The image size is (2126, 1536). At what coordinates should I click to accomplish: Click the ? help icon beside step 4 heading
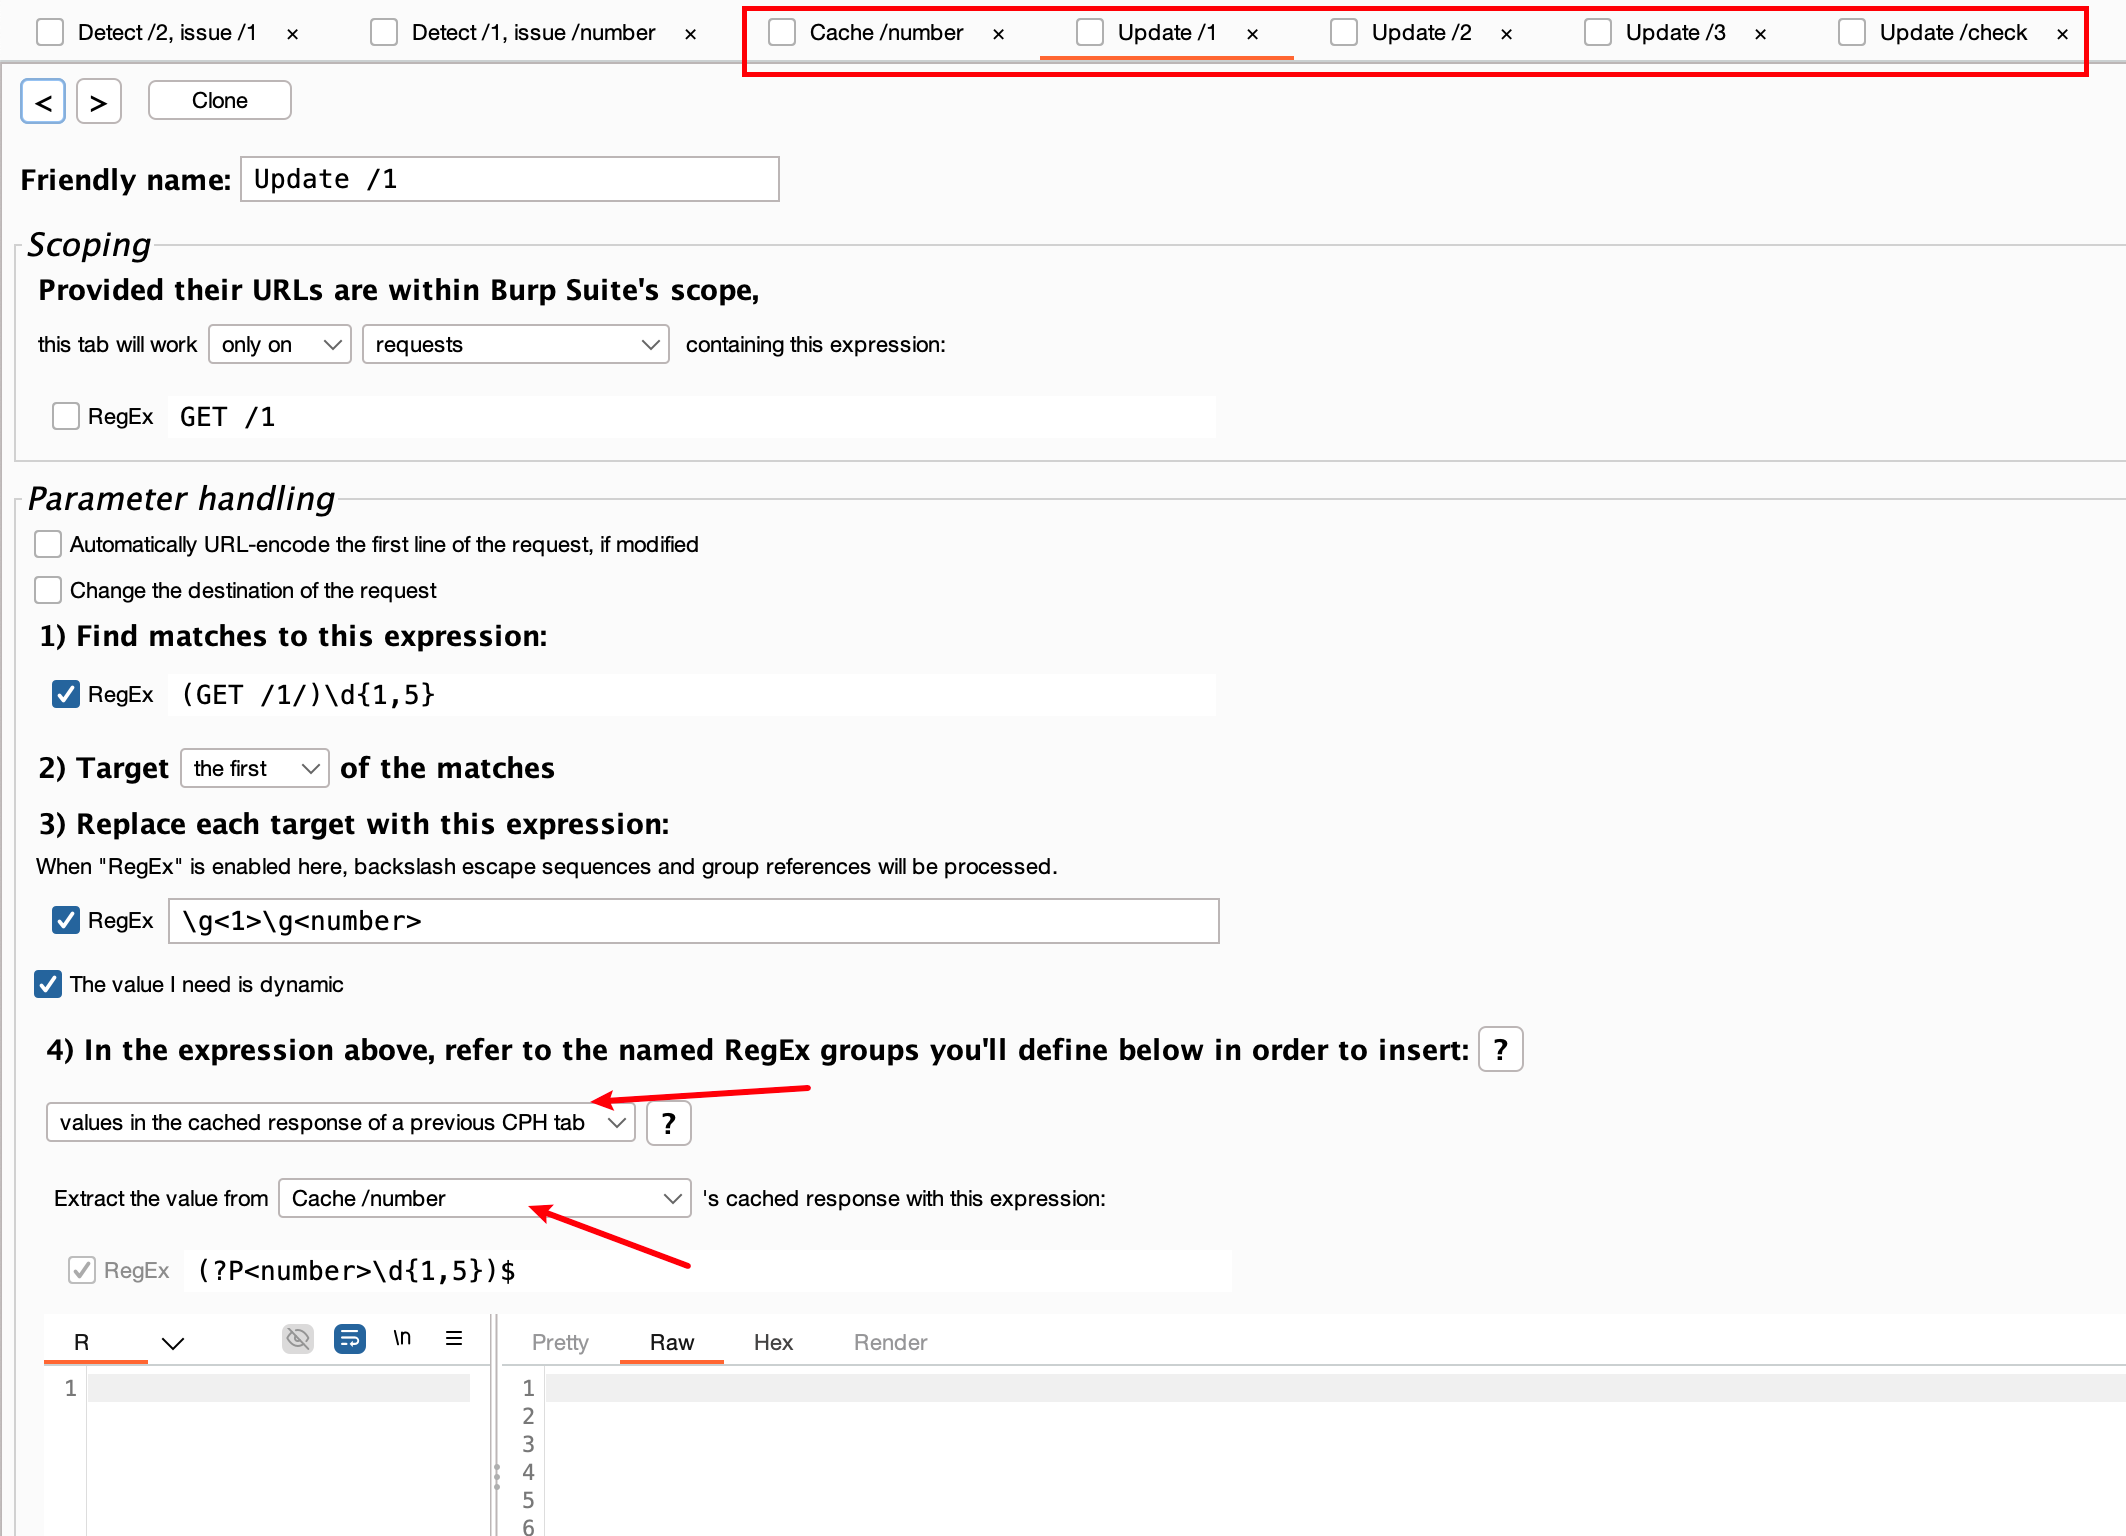pos(1500,1049)
